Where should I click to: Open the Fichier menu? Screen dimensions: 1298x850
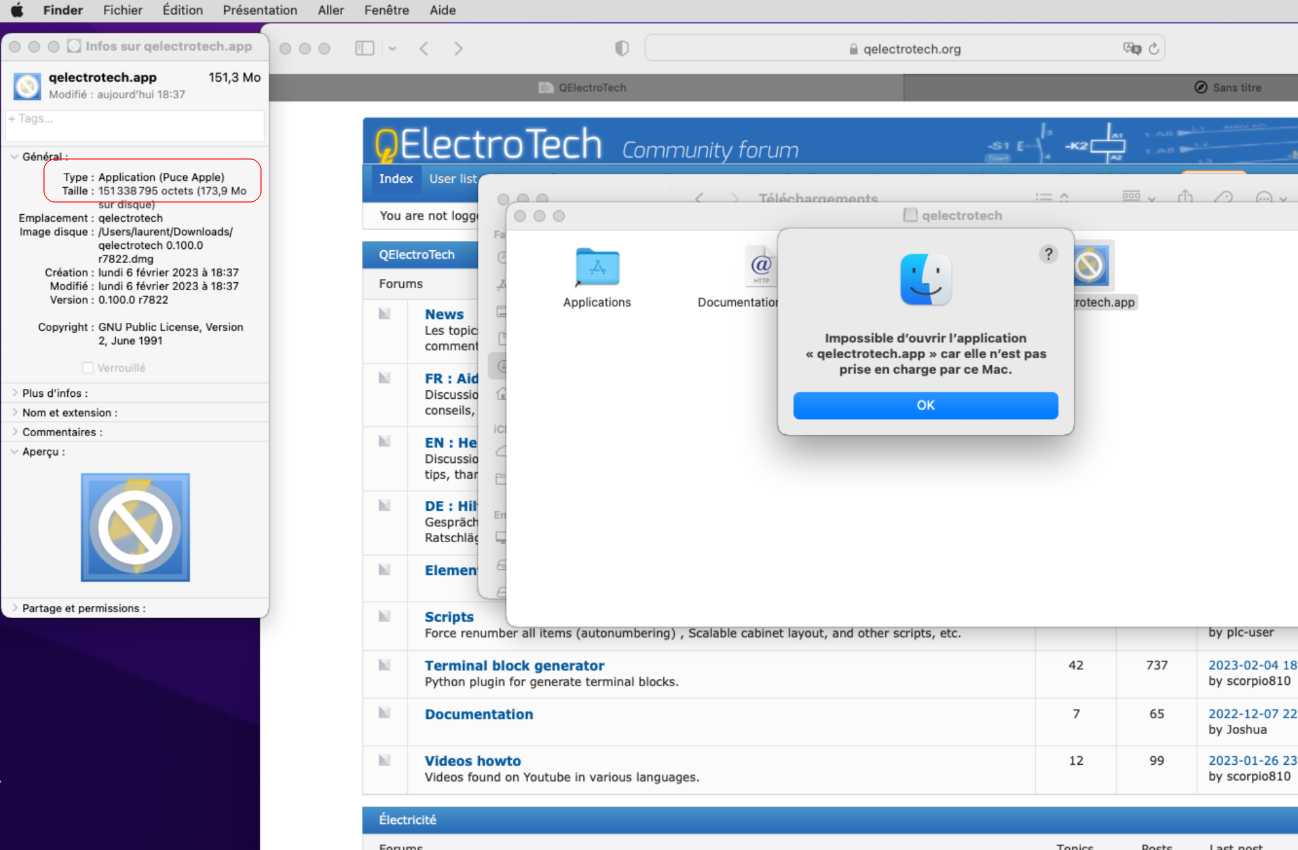point(123,10)
